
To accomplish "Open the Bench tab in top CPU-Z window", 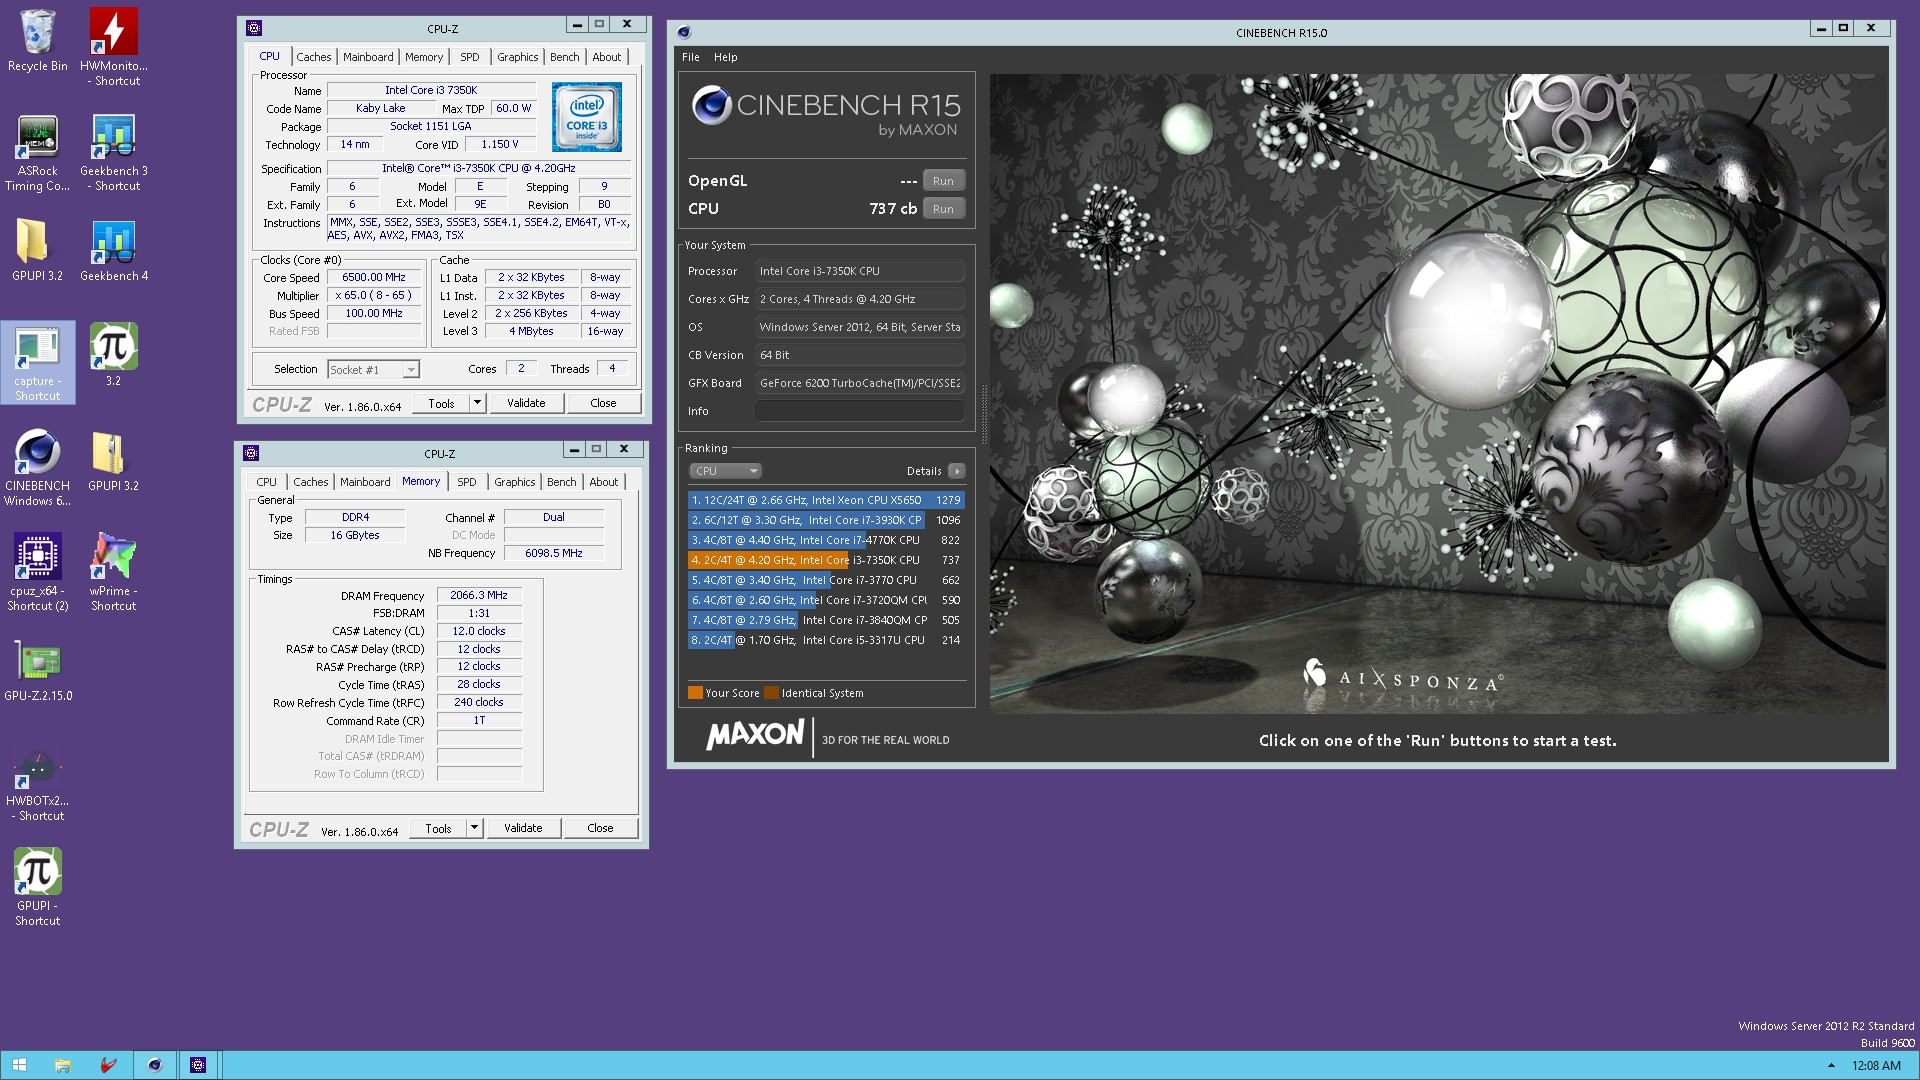I will 565,57.
